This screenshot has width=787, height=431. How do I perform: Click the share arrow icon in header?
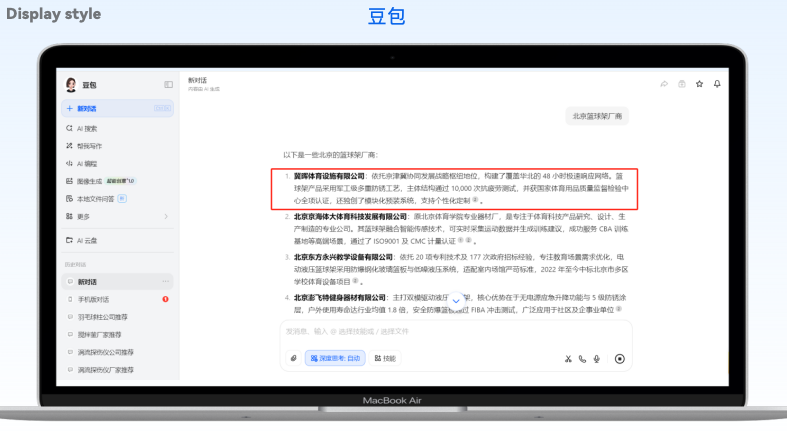[664, 84]
